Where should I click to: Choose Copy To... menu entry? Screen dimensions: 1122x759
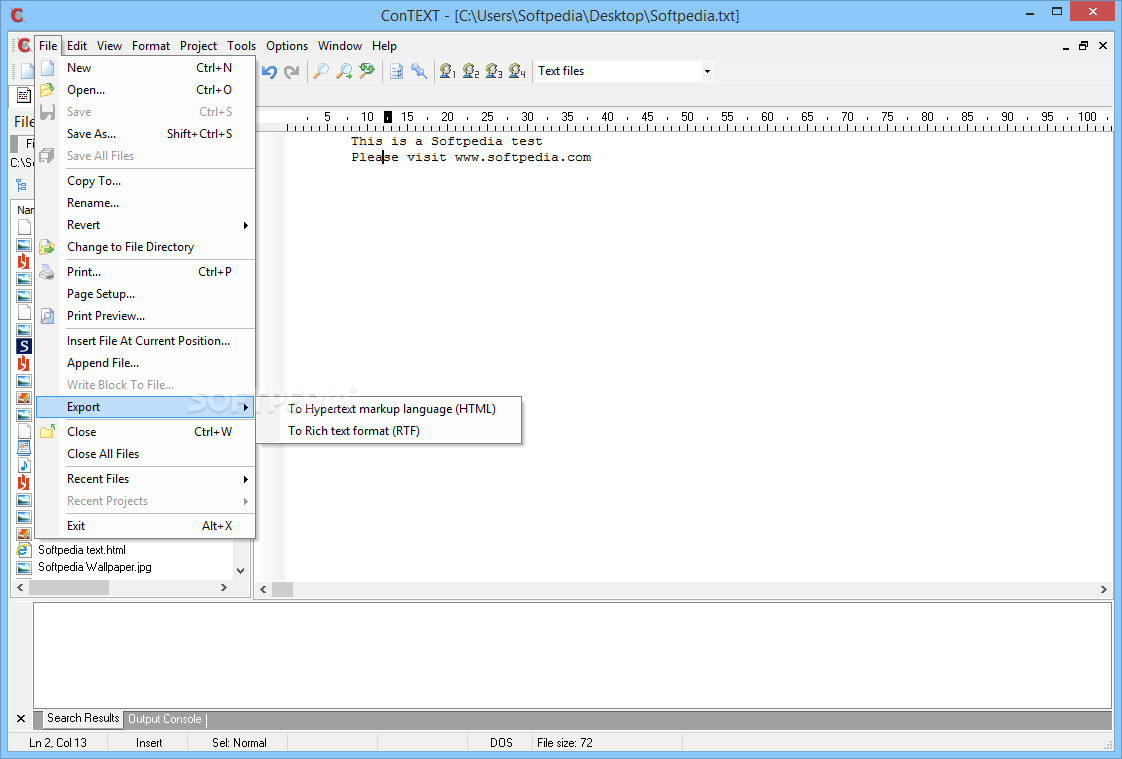pos(146,181)
